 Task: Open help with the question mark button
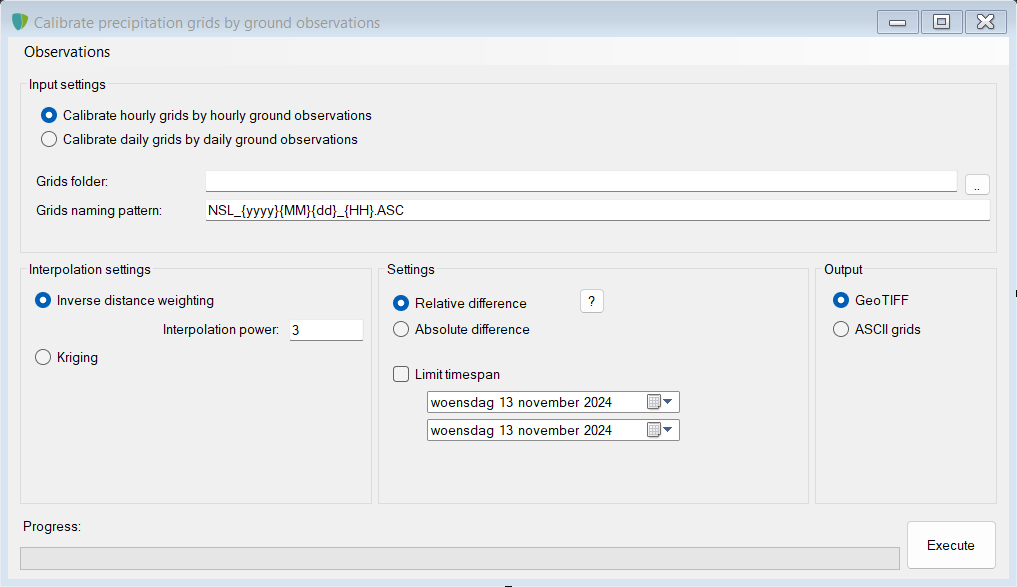click(591, 301)
